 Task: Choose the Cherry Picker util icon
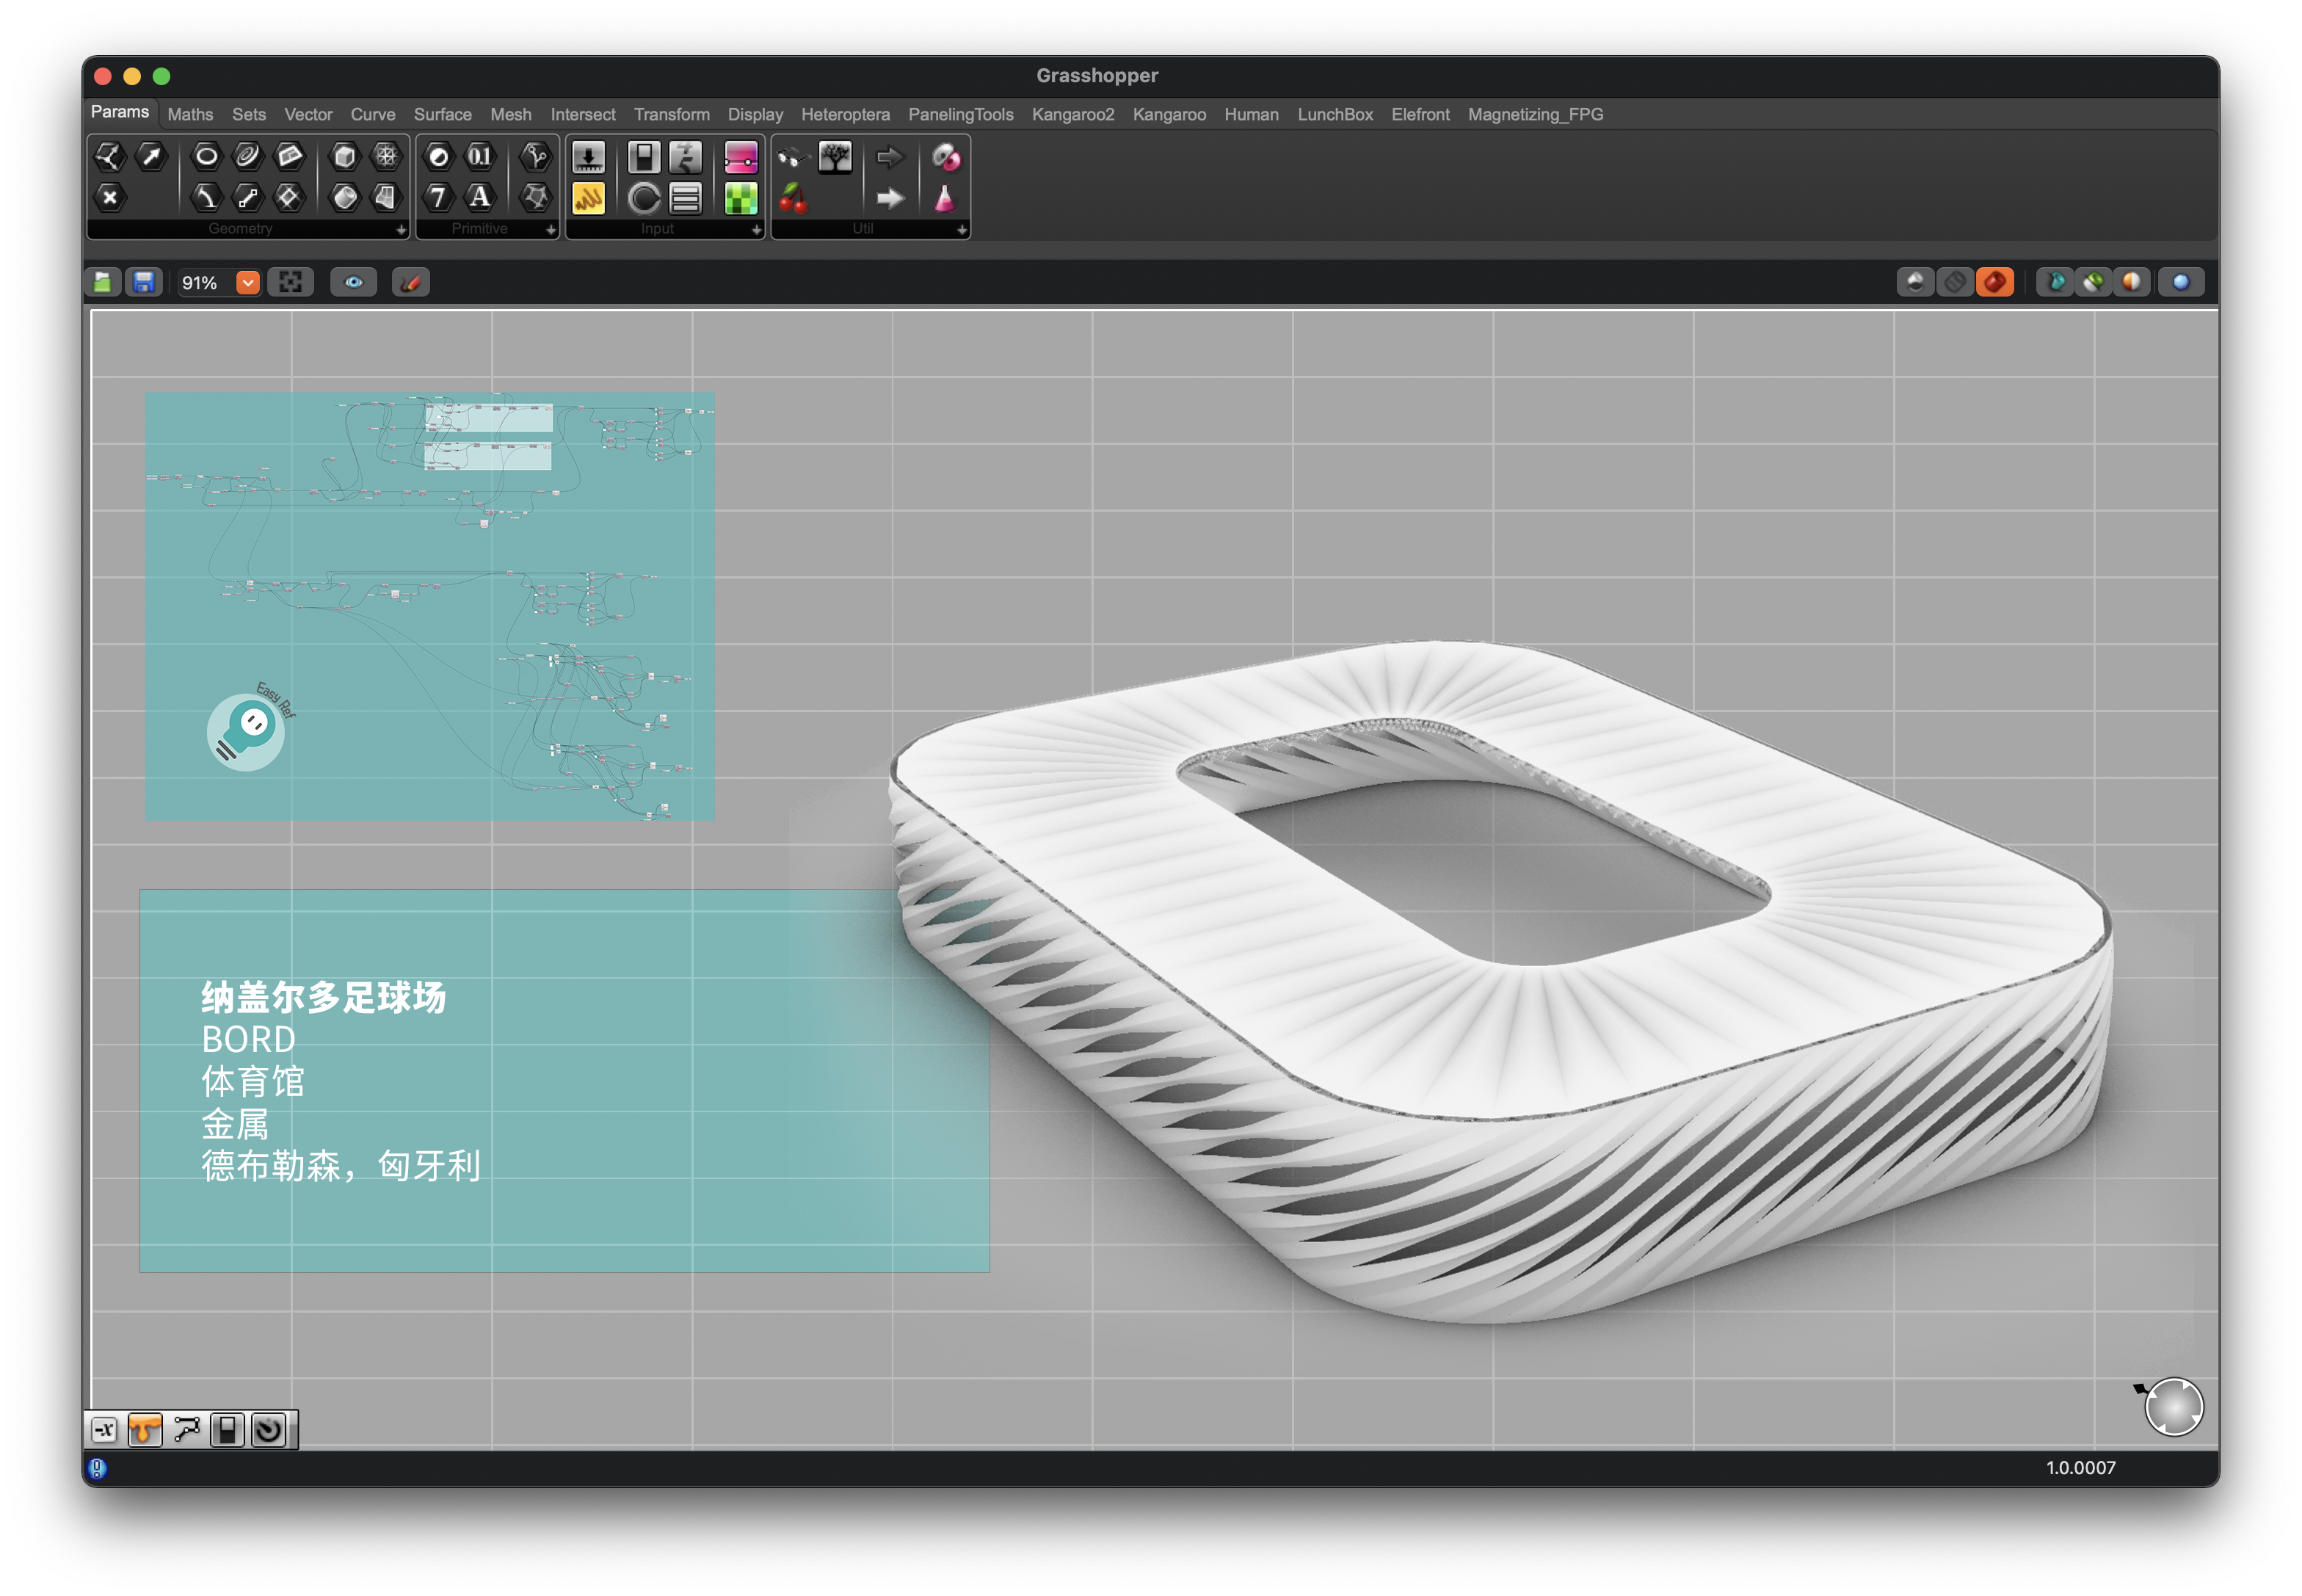[793, 198]
